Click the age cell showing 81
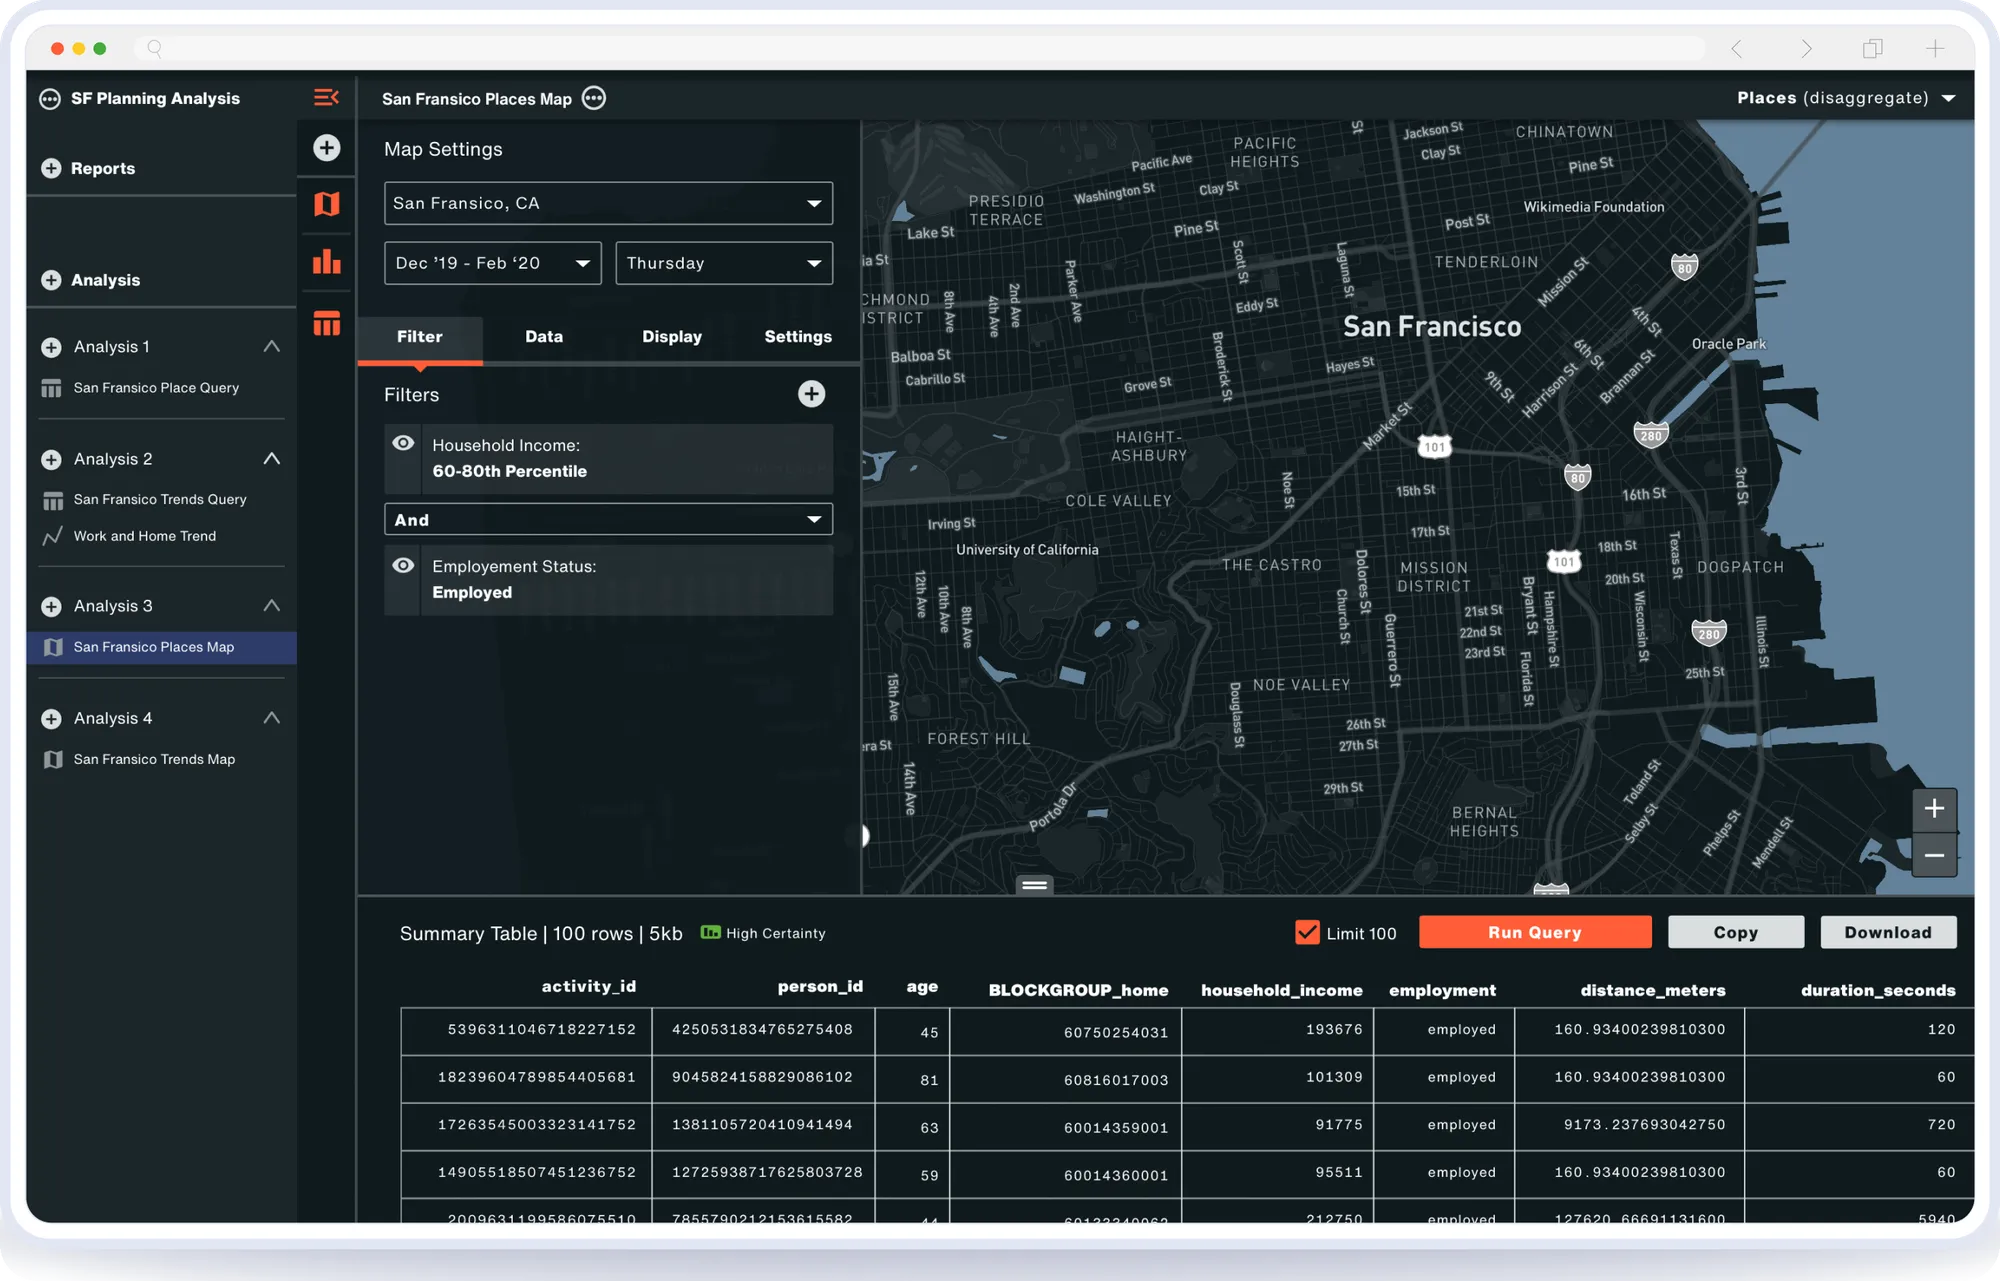 (x=912, y=1079)
